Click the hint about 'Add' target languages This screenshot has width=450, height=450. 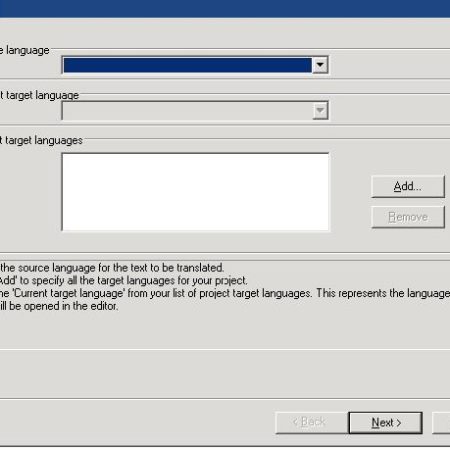click(123, 280)
